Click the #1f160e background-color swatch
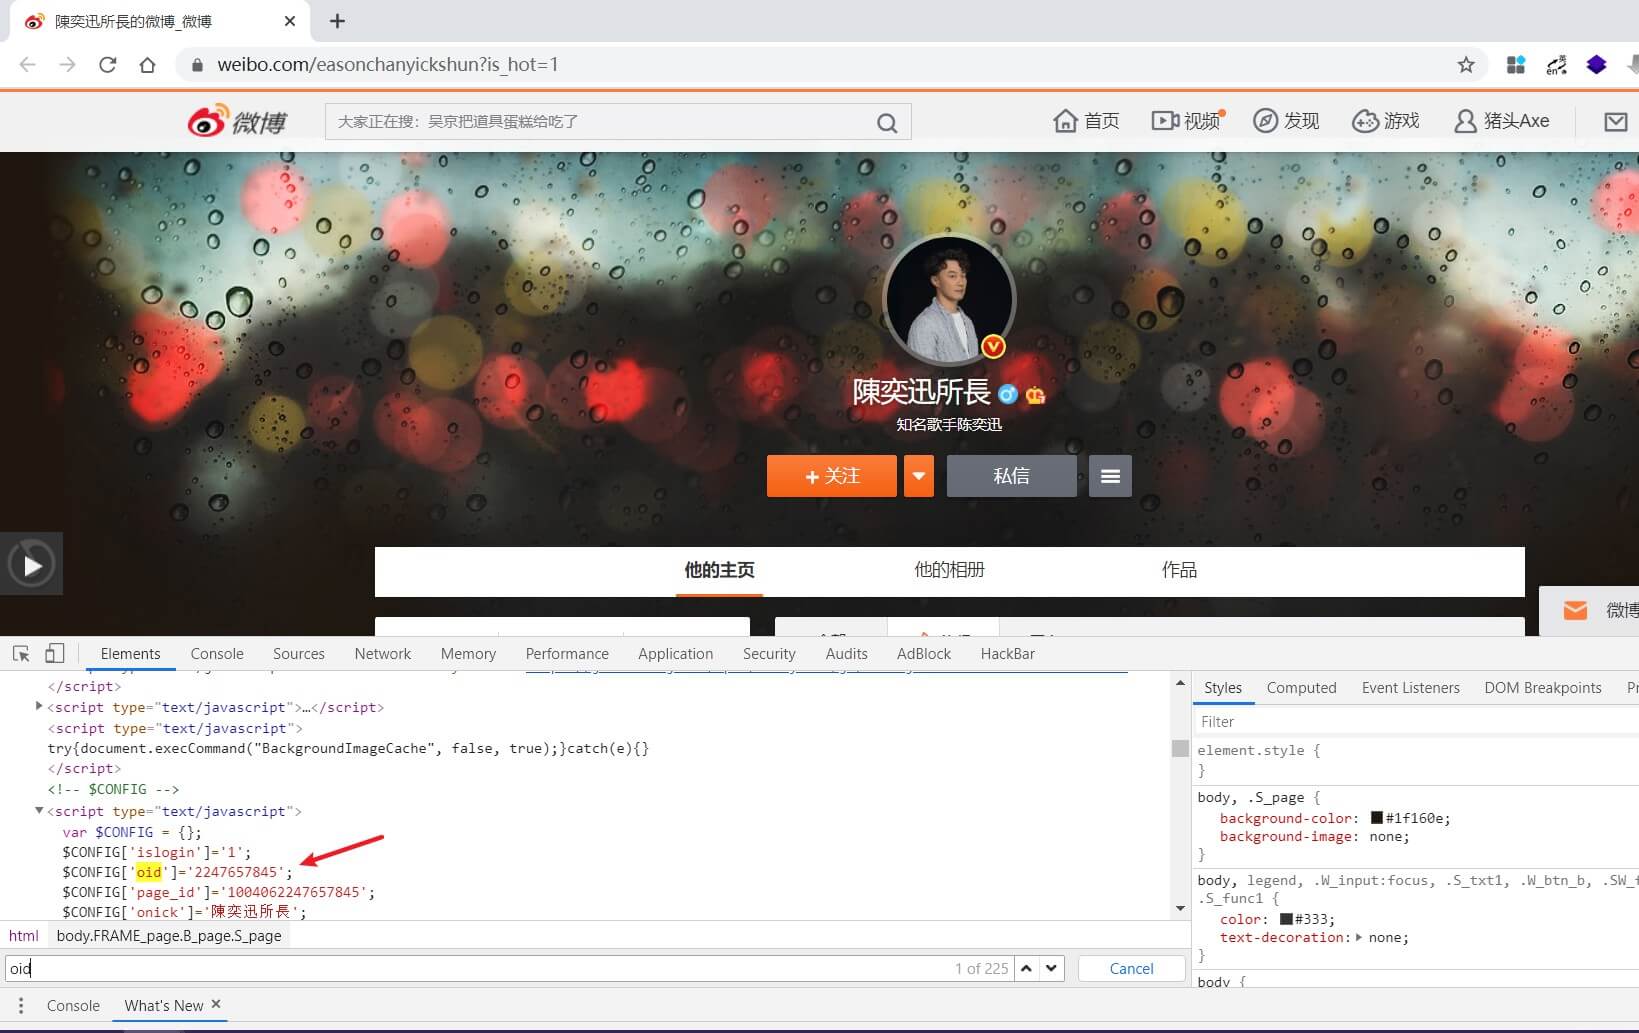This screenshot has height=1033, width=1639. 1377,818
